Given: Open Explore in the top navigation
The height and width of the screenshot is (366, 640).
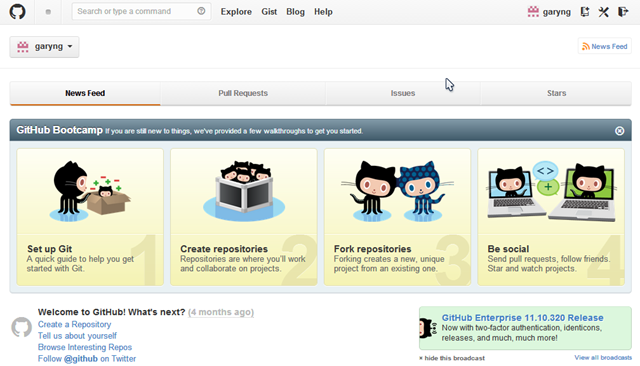Looking at the screenshot, I should [x=236, y=12].
